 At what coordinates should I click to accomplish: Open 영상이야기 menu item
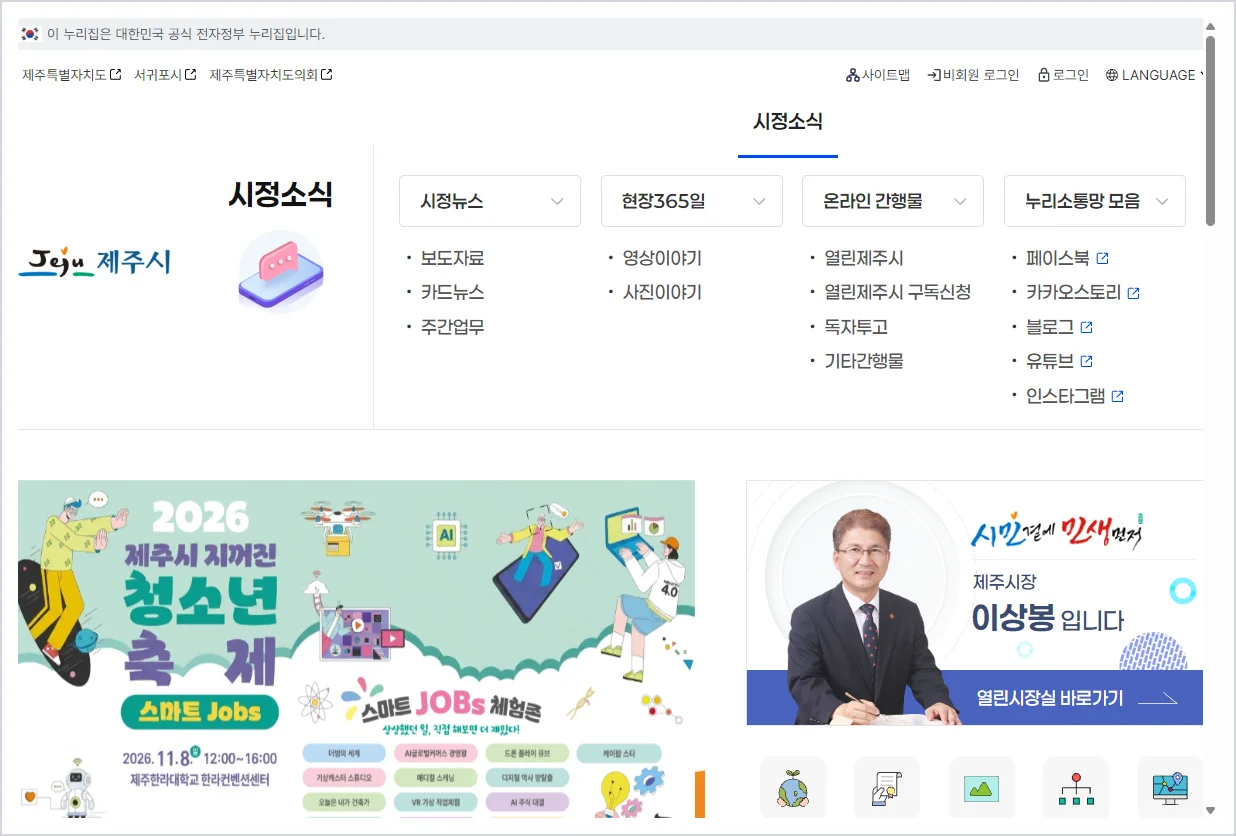coord(662,258)
